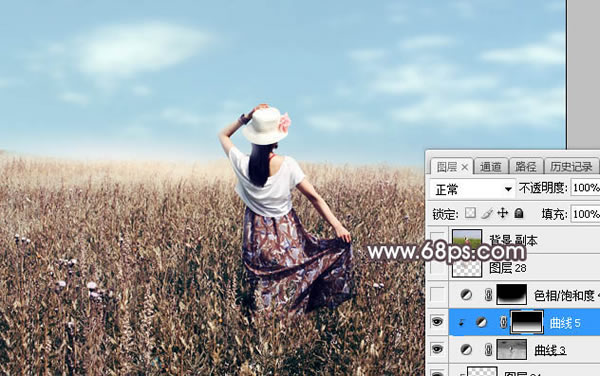Switch to the 路径 tab
The image size is (600, 376).
click(x=526, y=167)
